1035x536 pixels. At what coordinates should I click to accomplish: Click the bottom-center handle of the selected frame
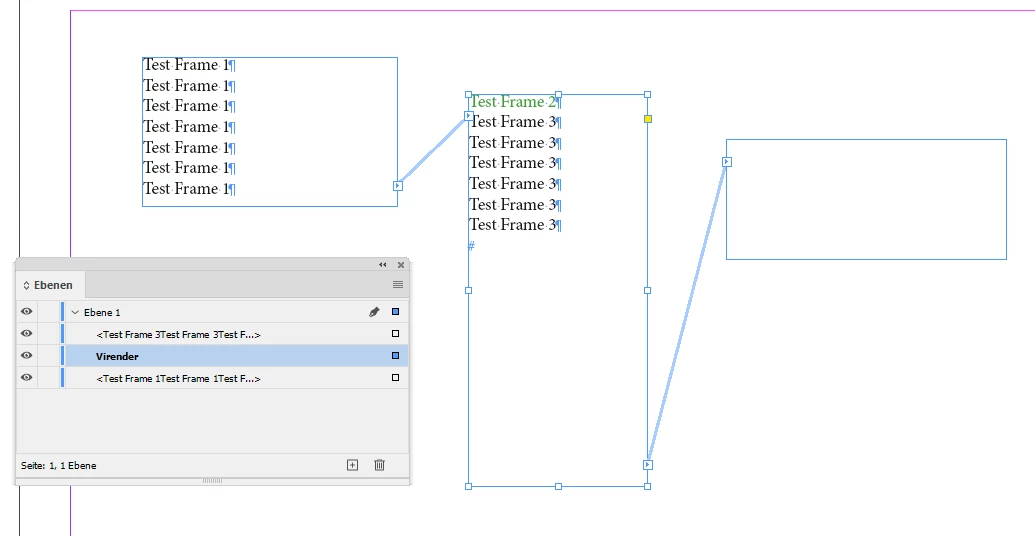click(558, 486)
